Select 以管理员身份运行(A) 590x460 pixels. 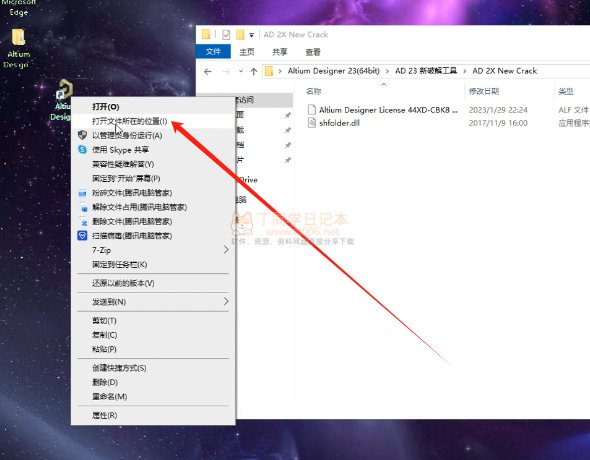[x=154, y=135]
